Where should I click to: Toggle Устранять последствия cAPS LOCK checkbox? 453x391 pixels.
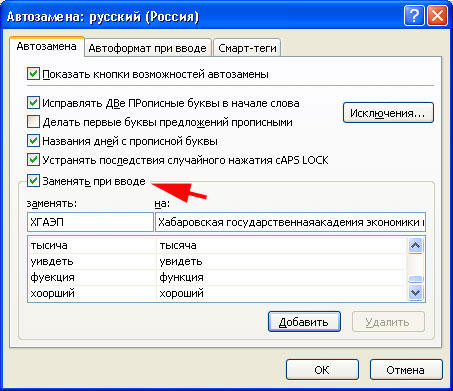pyautogui.click(x=33, y=160)
